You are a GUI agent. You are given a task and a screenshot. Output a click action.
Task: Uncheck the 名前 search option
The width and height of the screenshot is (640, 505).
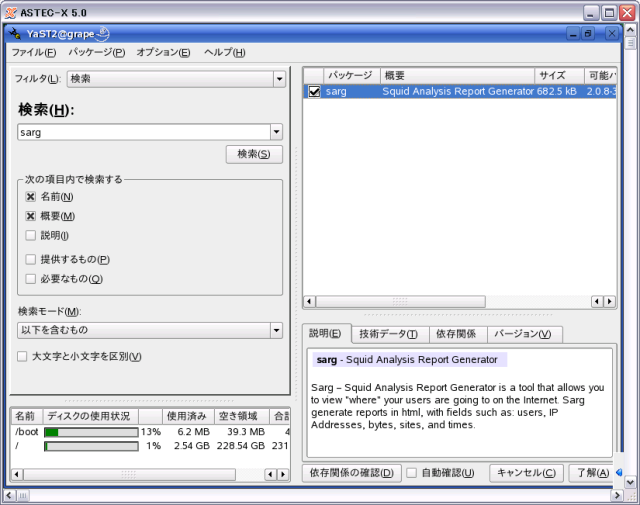[x=31, y=197]
